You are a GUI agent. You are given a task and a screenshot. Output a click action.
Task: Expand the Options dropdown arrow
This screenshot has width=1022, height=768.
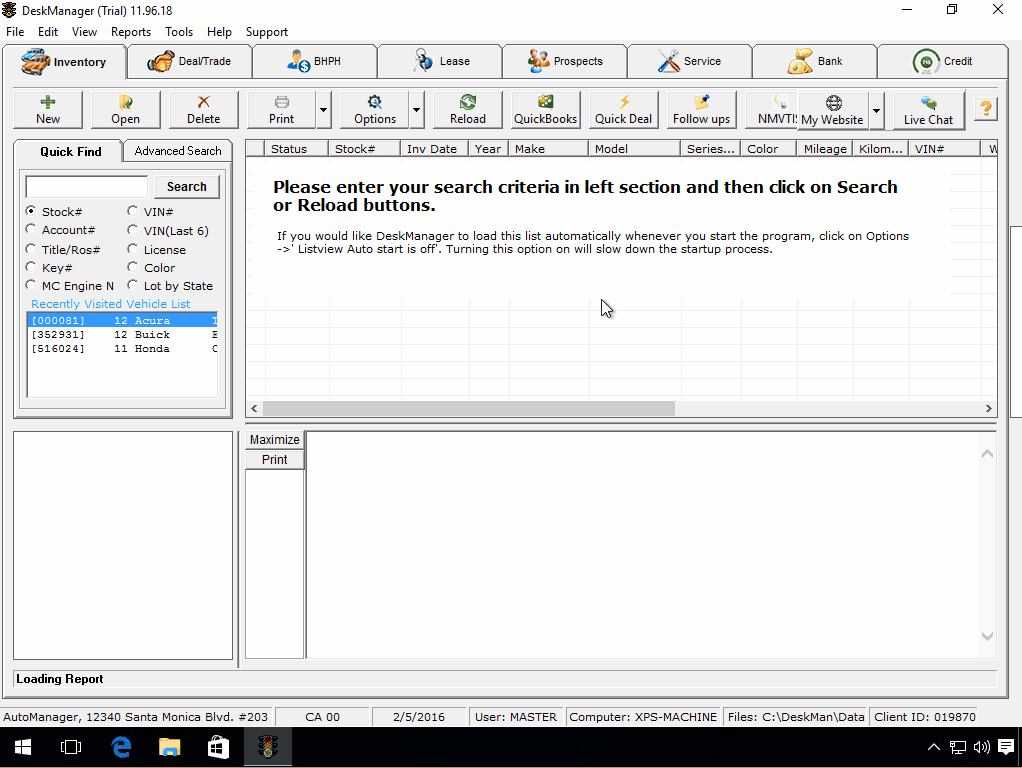tap(416, 110)
